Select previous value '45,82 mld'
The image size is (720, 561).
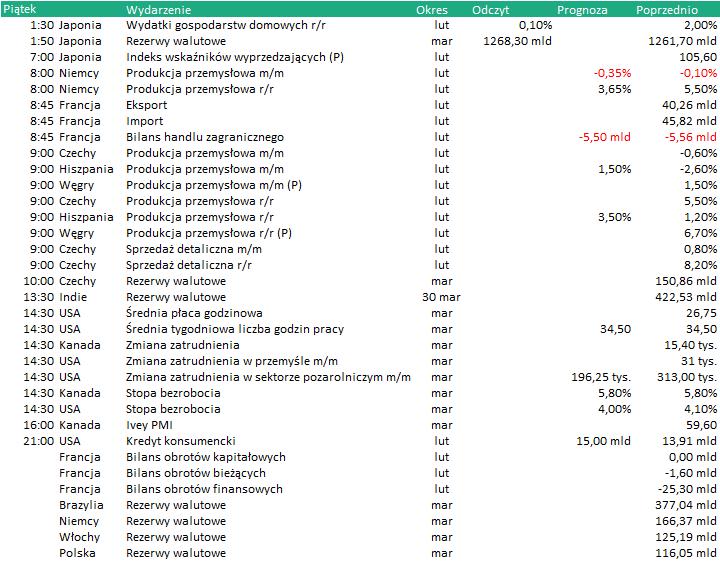click(x=689, y=121)
